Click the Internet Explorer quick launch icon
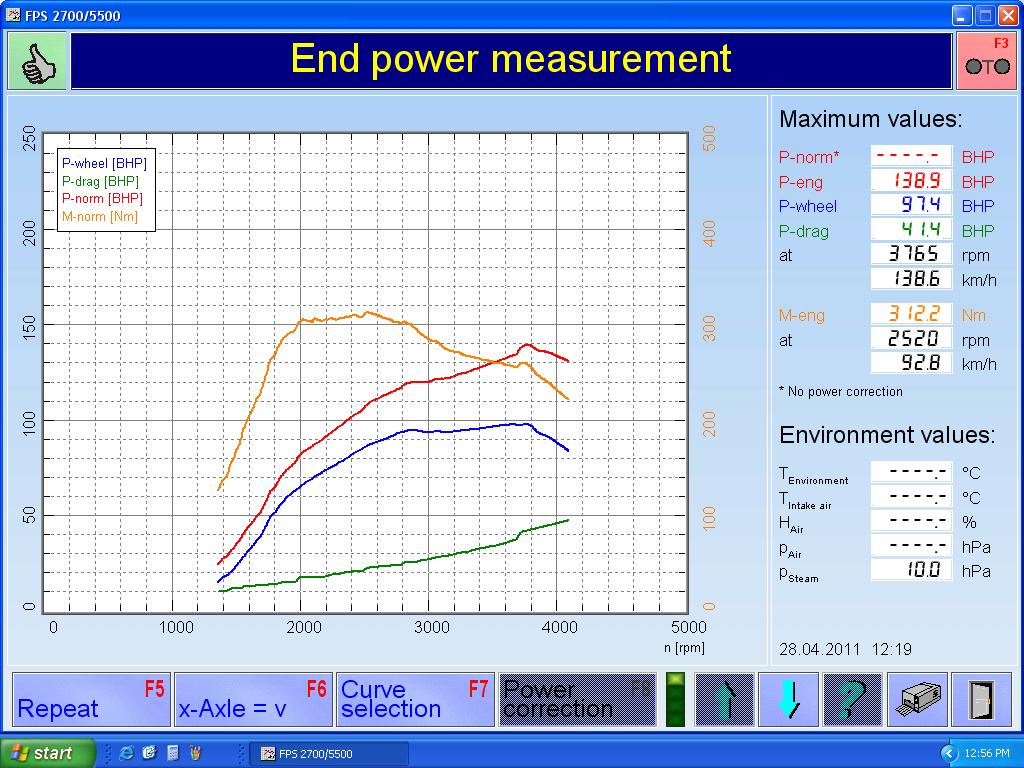The height and width of the screenshot is (768, 1024). [127, 753]
